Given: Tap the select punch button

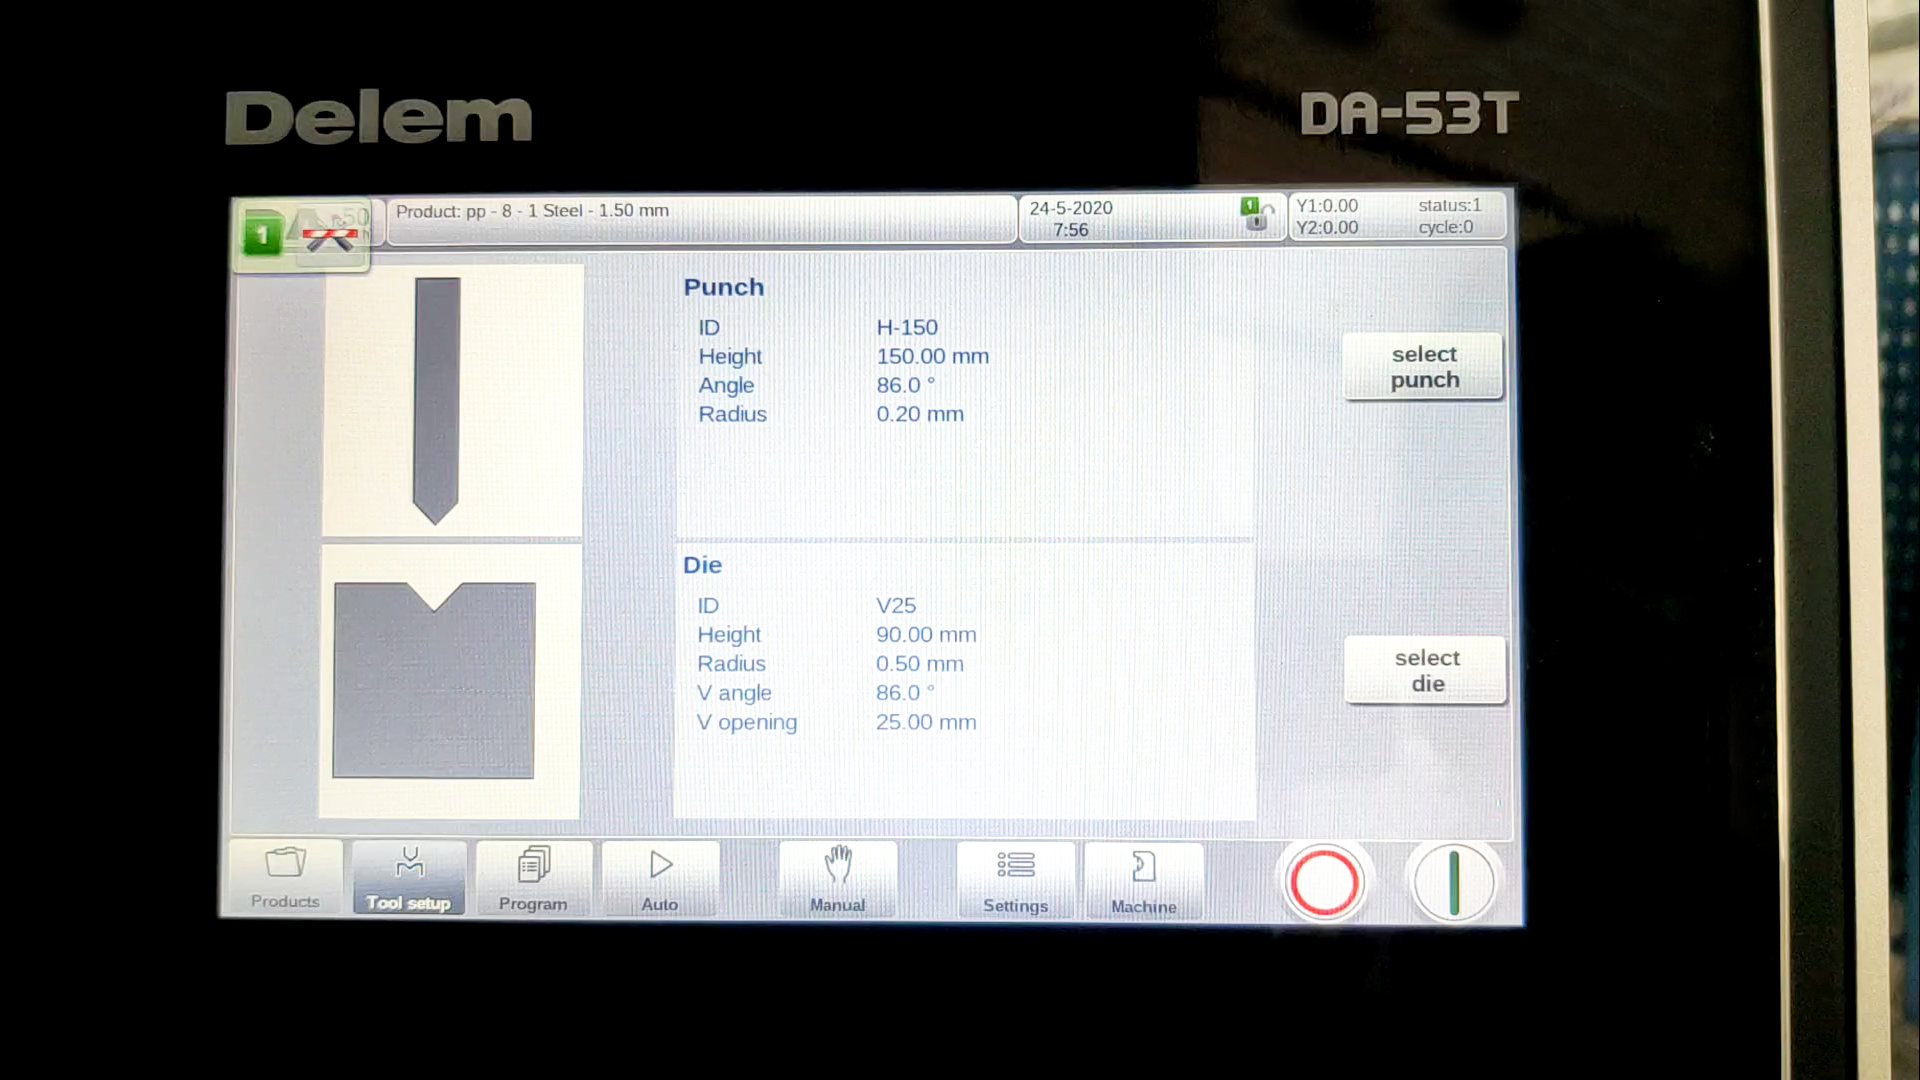Looking at the screenshot, I should pos(1424,367).
